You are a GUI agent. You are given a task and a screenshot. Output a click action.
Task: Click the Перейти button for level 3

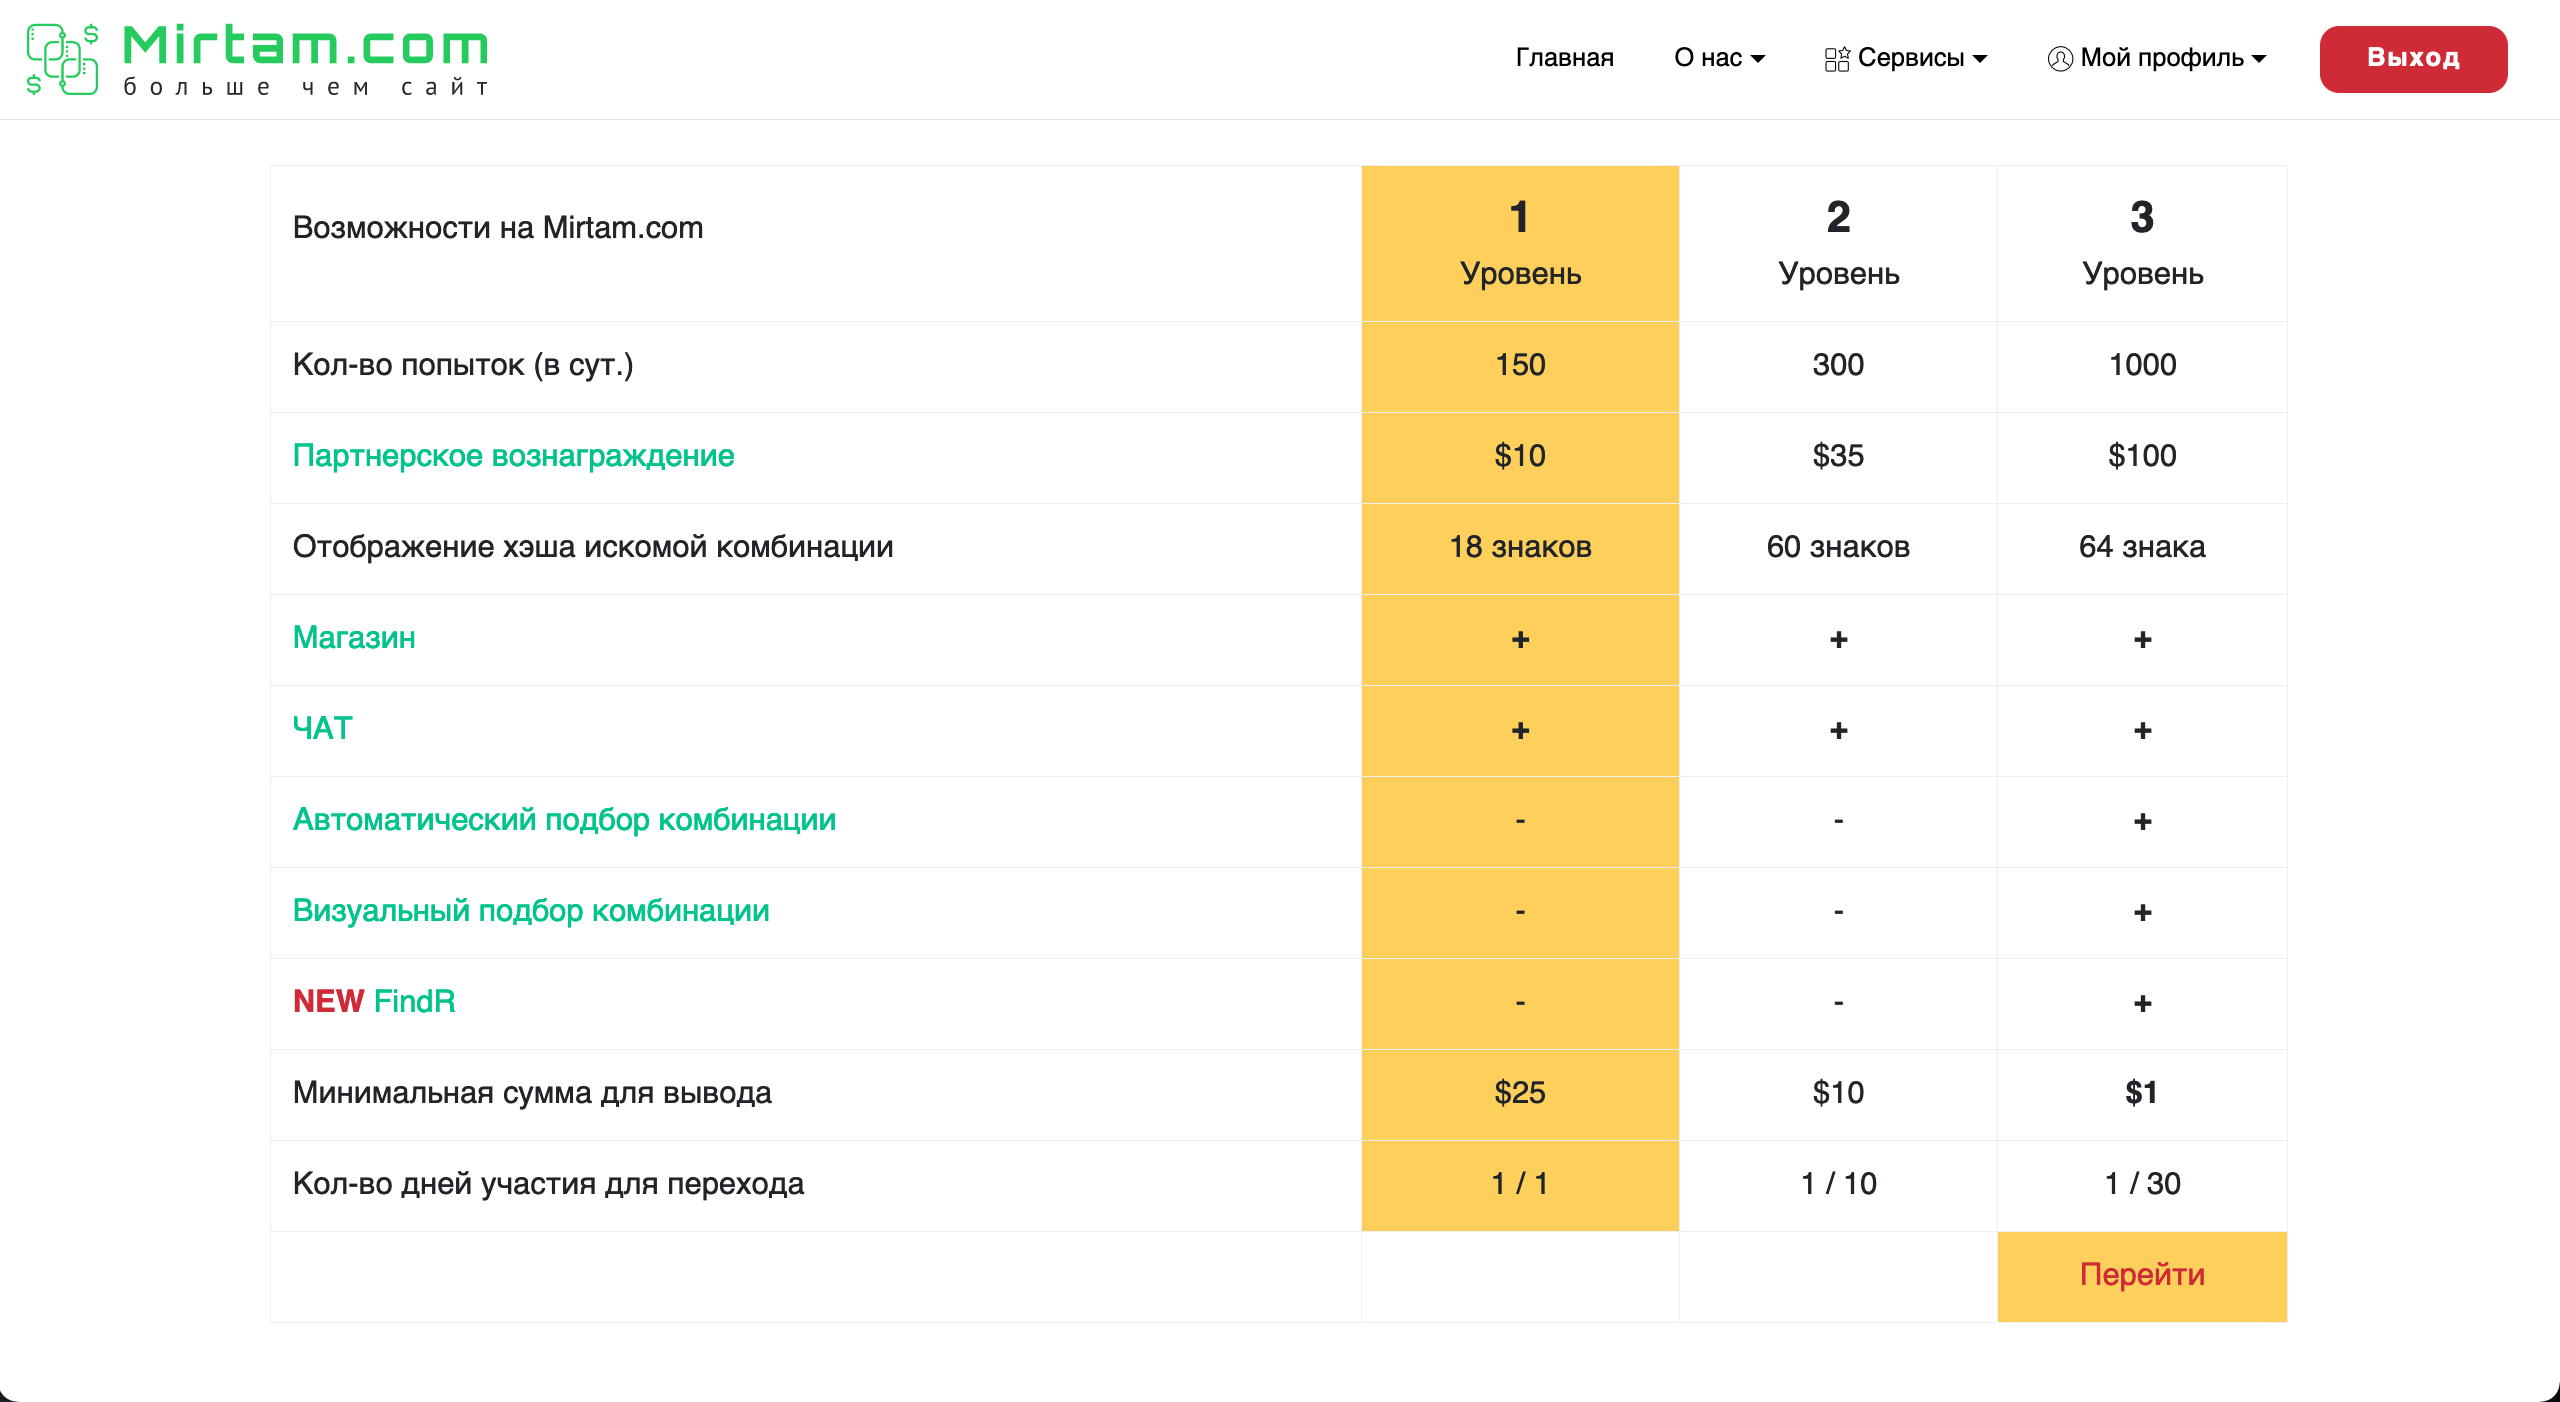(x=2142, y=1276)
